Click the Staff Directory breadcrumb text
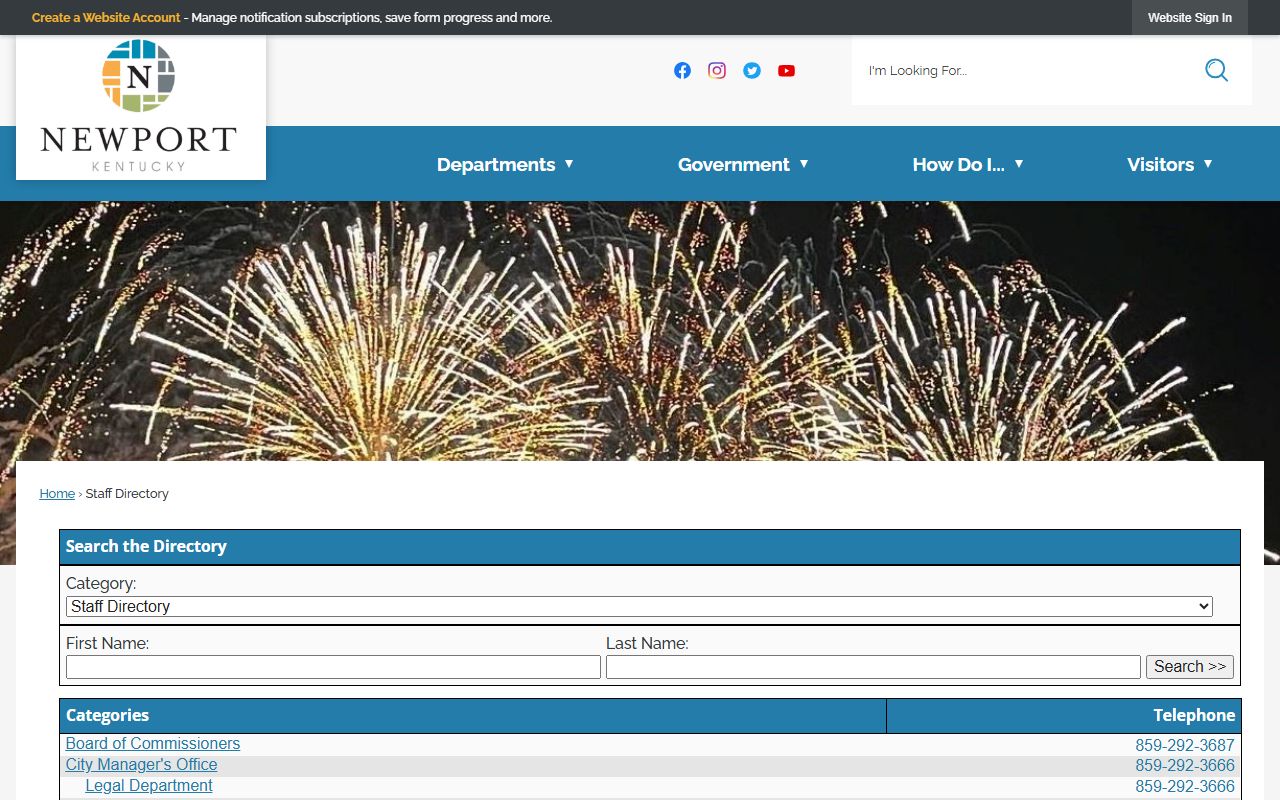 pos(127,494)
